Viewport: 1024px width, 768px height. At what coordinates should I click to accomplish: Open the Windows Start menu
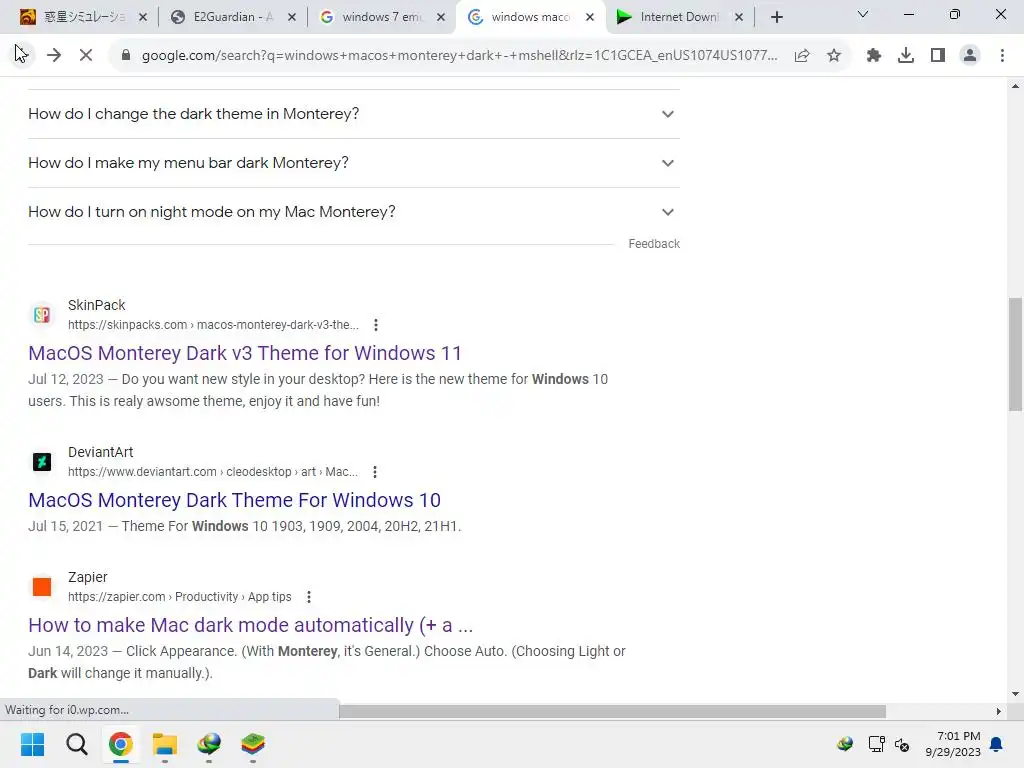32,744
